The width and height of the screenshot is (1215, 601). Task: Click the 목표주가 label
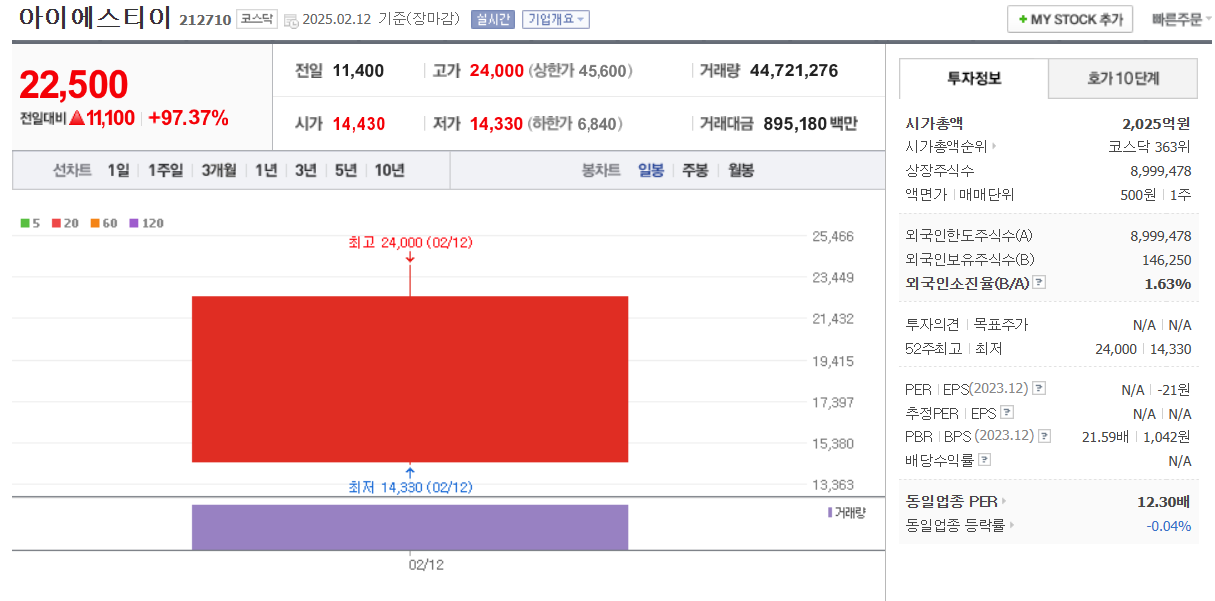coord(1000,325)
